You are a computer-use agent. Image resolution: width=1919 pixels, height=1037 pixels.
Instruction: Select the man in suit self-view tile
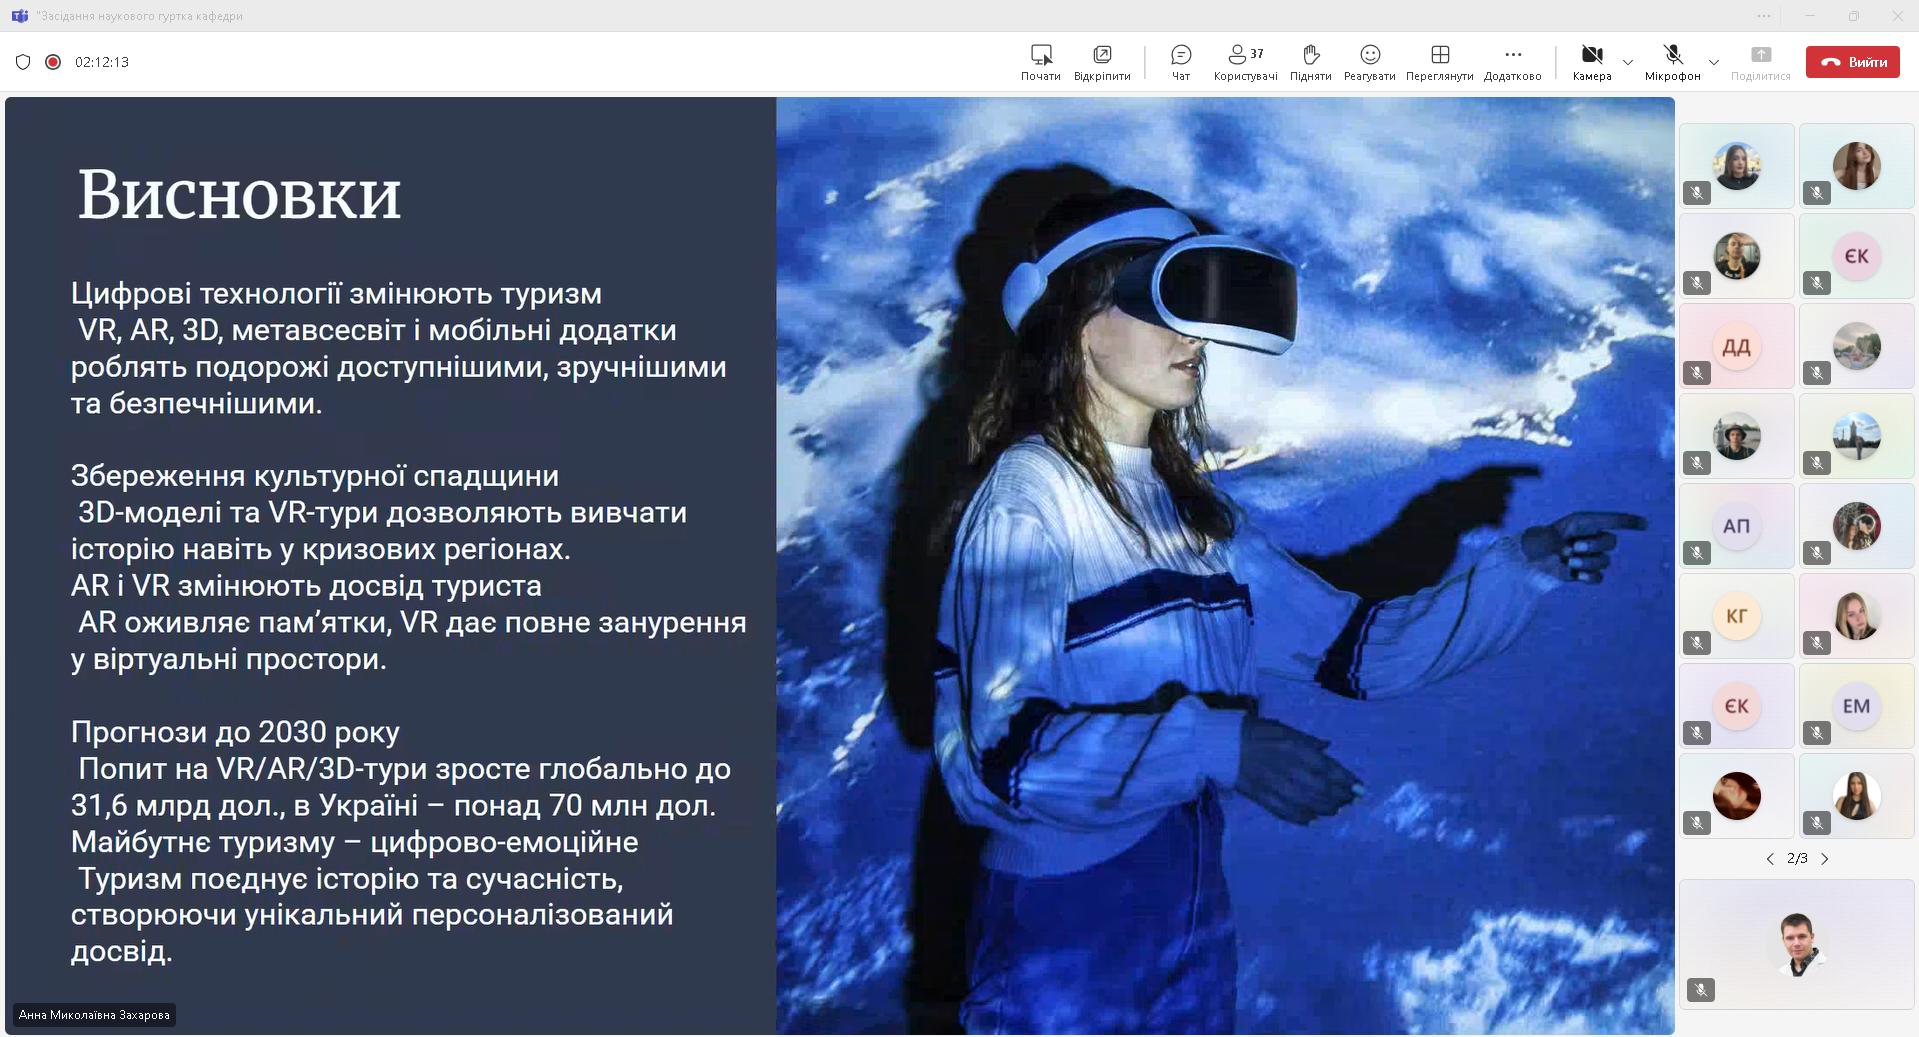(x=1797, y=944)
